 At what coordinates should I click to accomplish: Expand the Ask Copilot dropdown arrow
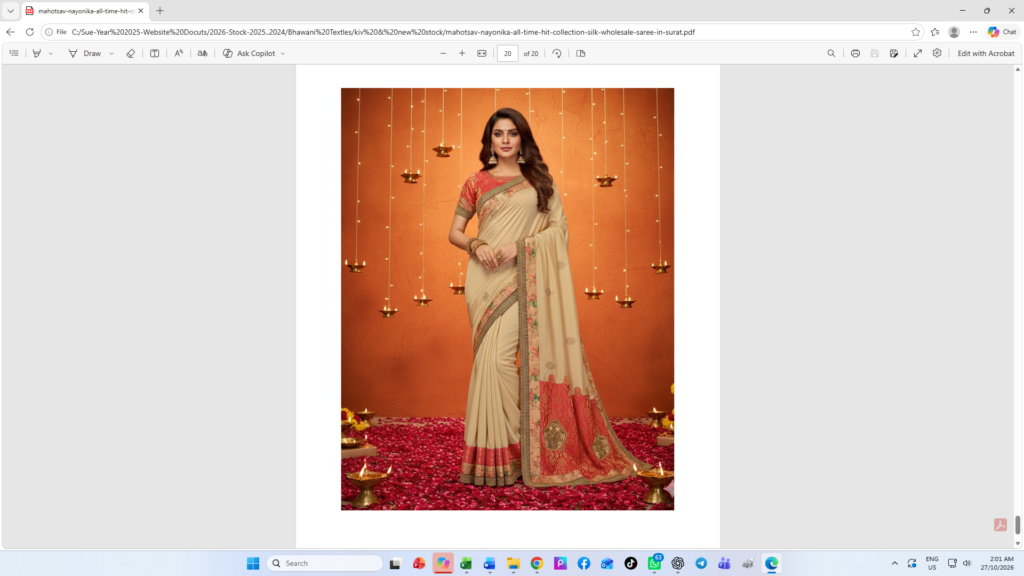point(283,54)
